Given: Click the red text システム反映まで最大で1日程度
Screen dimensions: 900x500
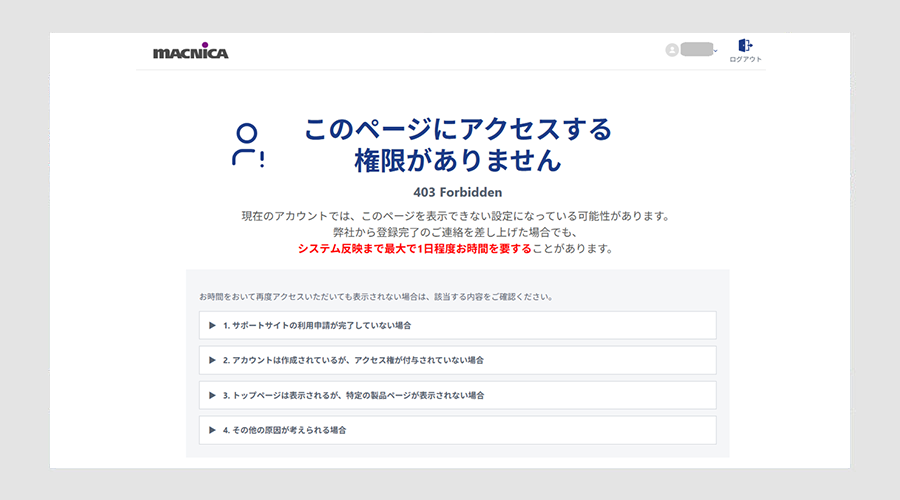Looking at the screenshot, I should (414, 249).
